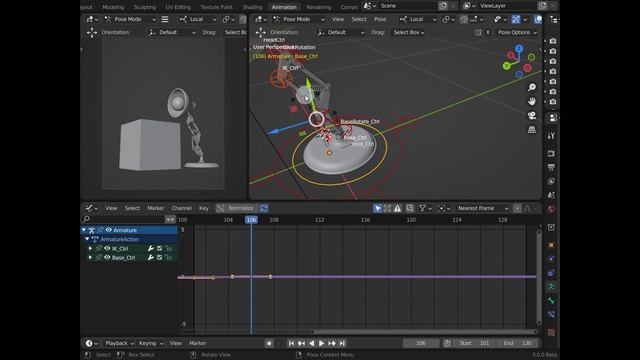Hide the Base_Ctrl channel via eye icon
Screen dimensions: 640x360
coord(107,258)
